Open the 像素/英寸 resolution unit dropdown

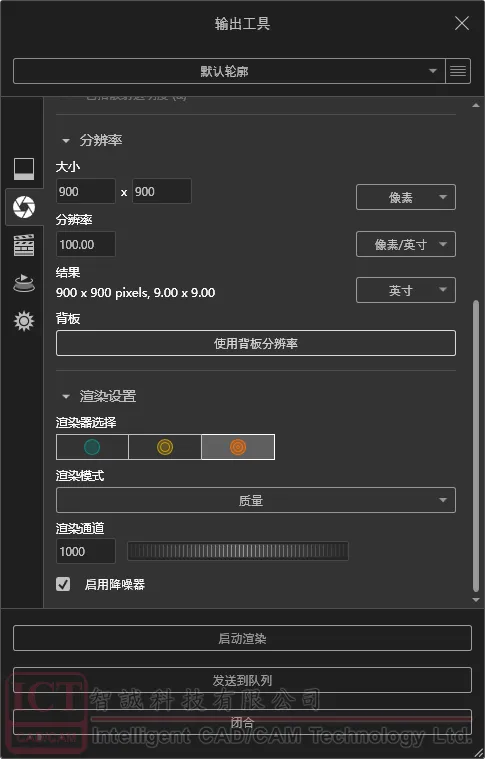406,244
